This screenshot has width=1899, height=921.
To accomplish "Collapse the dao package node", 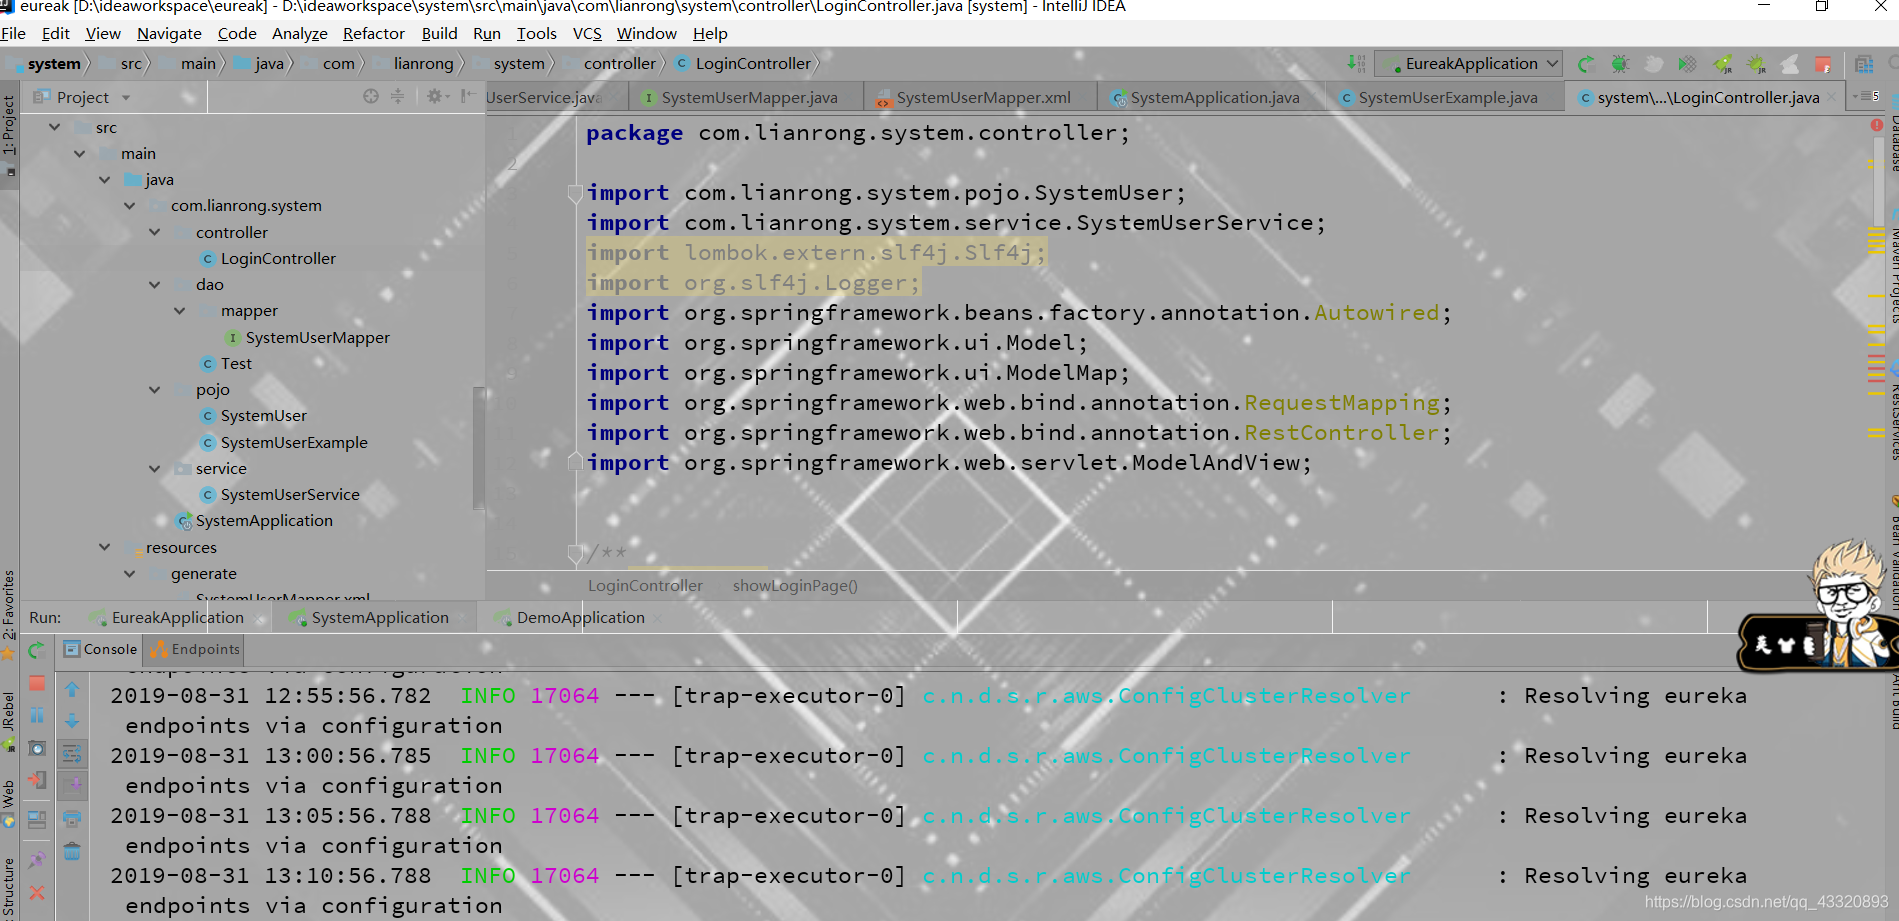I will pyautogui.click(x=155, y=285).
